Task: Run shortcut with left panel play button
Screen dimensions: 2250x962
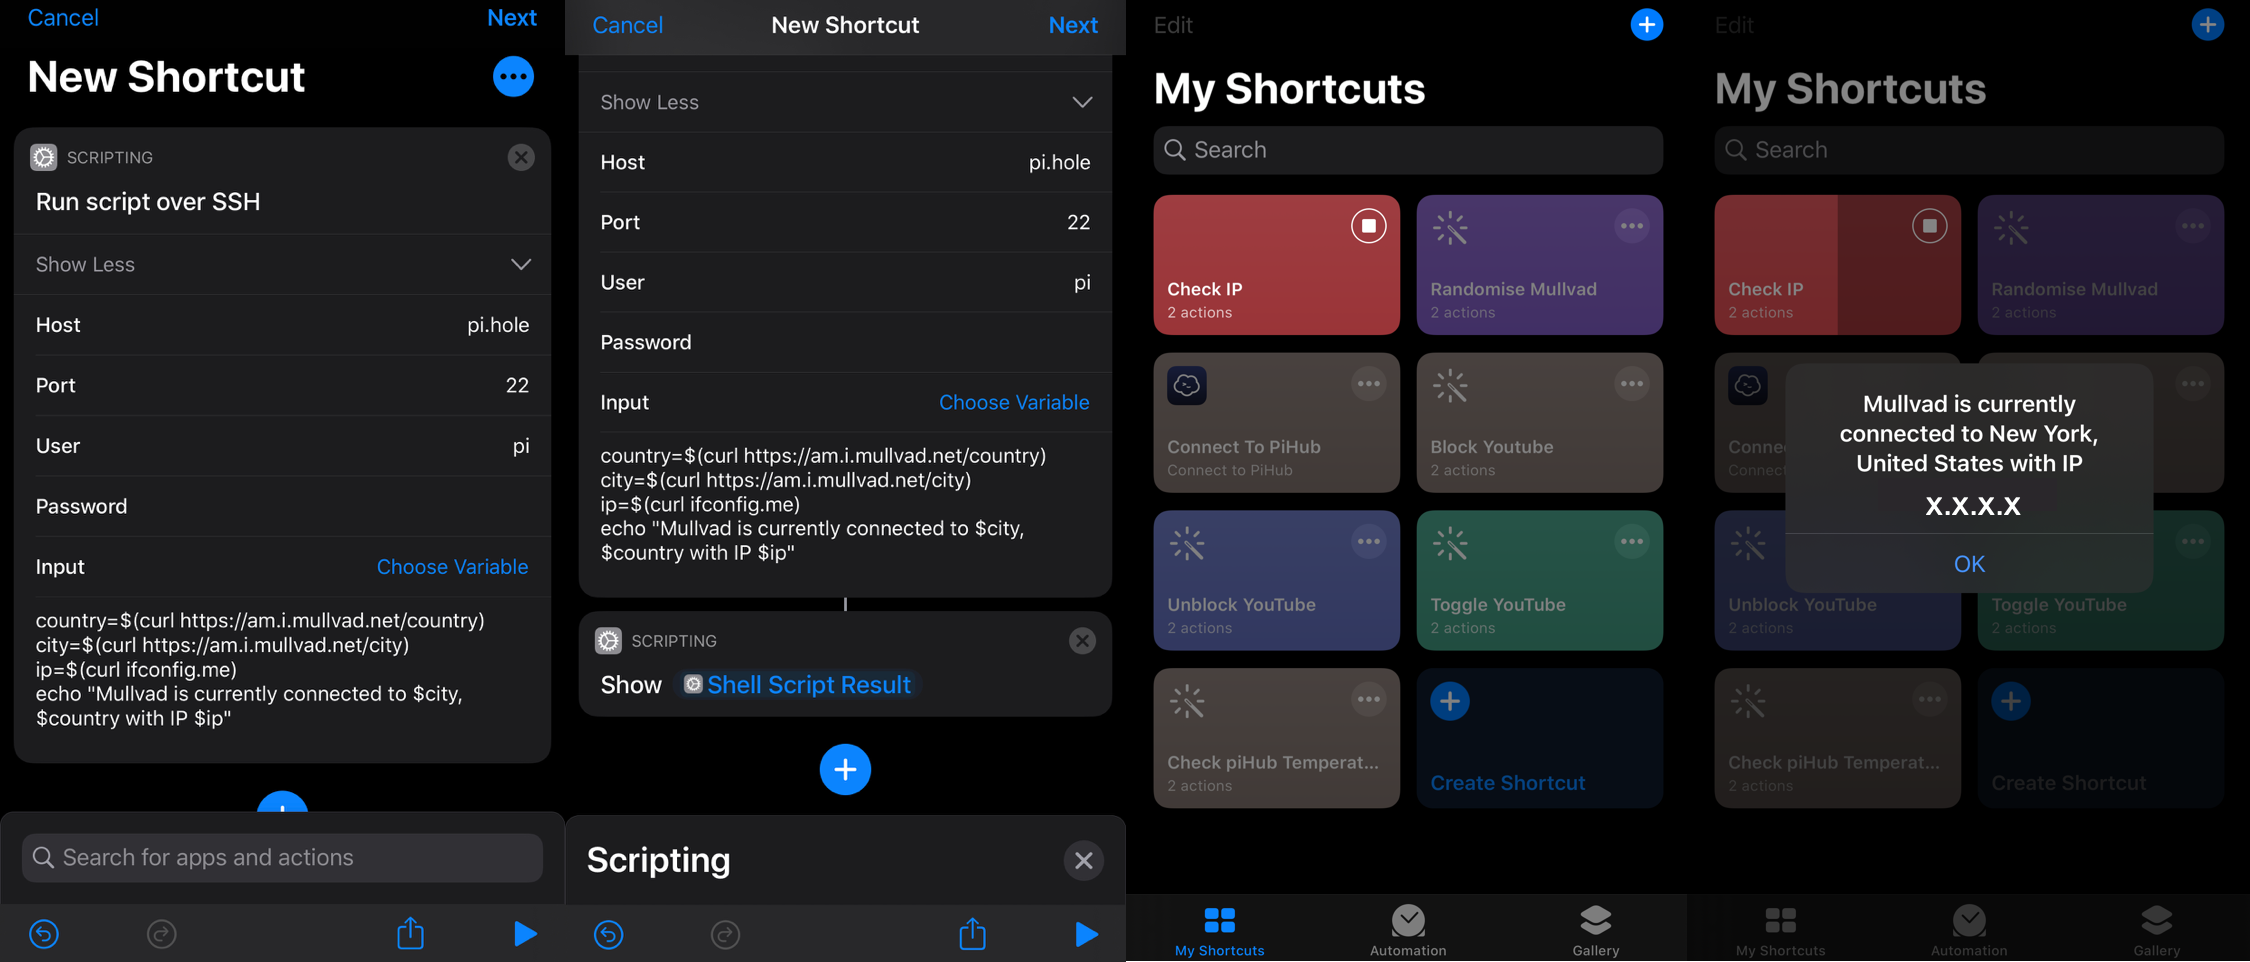Action: [525, 934]
